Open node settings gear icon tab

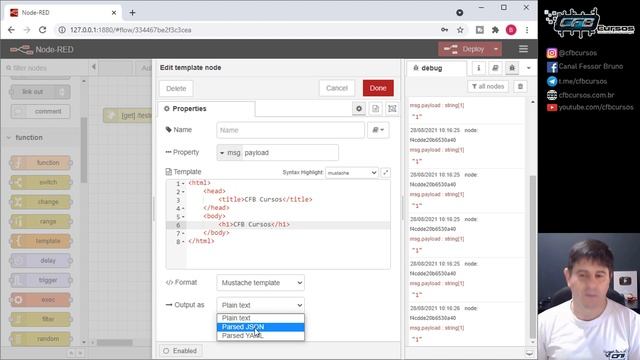pos(359,109)
